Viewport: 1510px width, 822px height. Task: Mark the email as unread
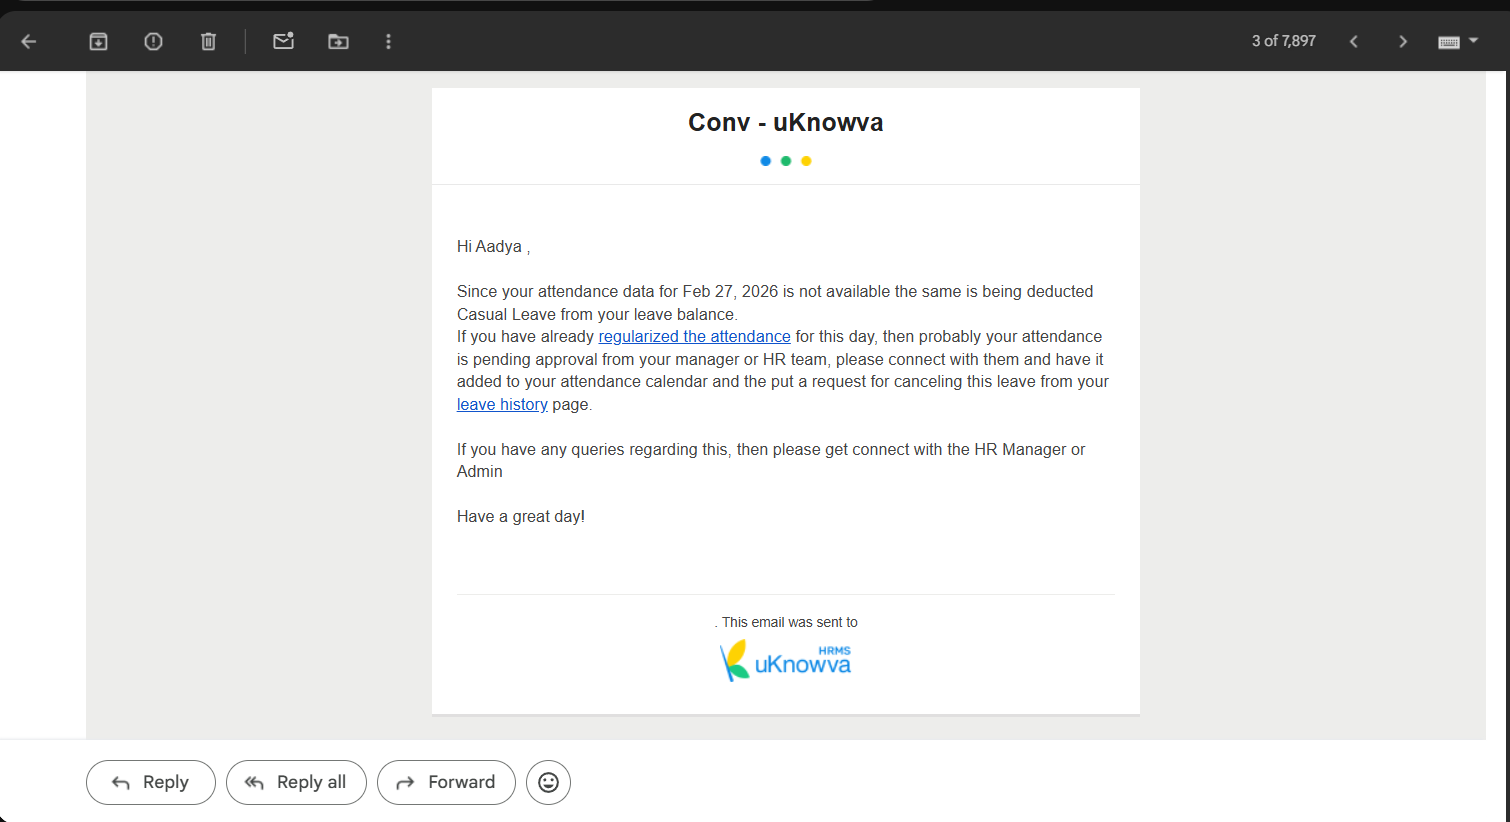[x=283, y=41]
